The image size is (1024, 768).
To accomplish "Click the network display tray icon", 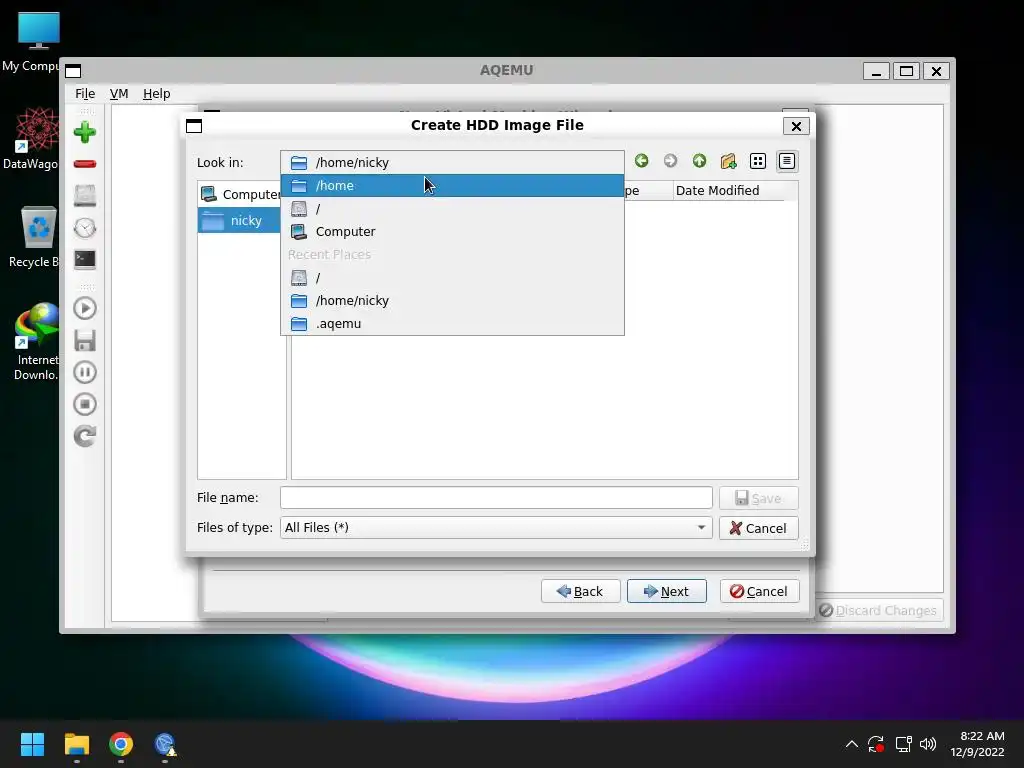I will tap(903, 744).
